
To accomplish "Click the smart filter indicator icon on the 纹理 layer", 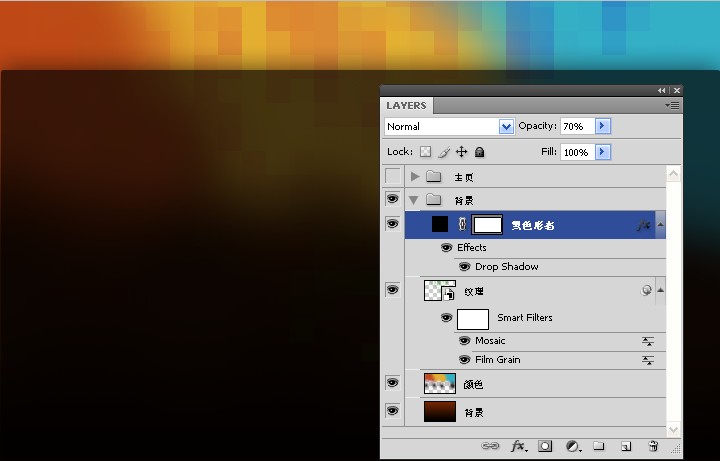I will pos(646,290).
